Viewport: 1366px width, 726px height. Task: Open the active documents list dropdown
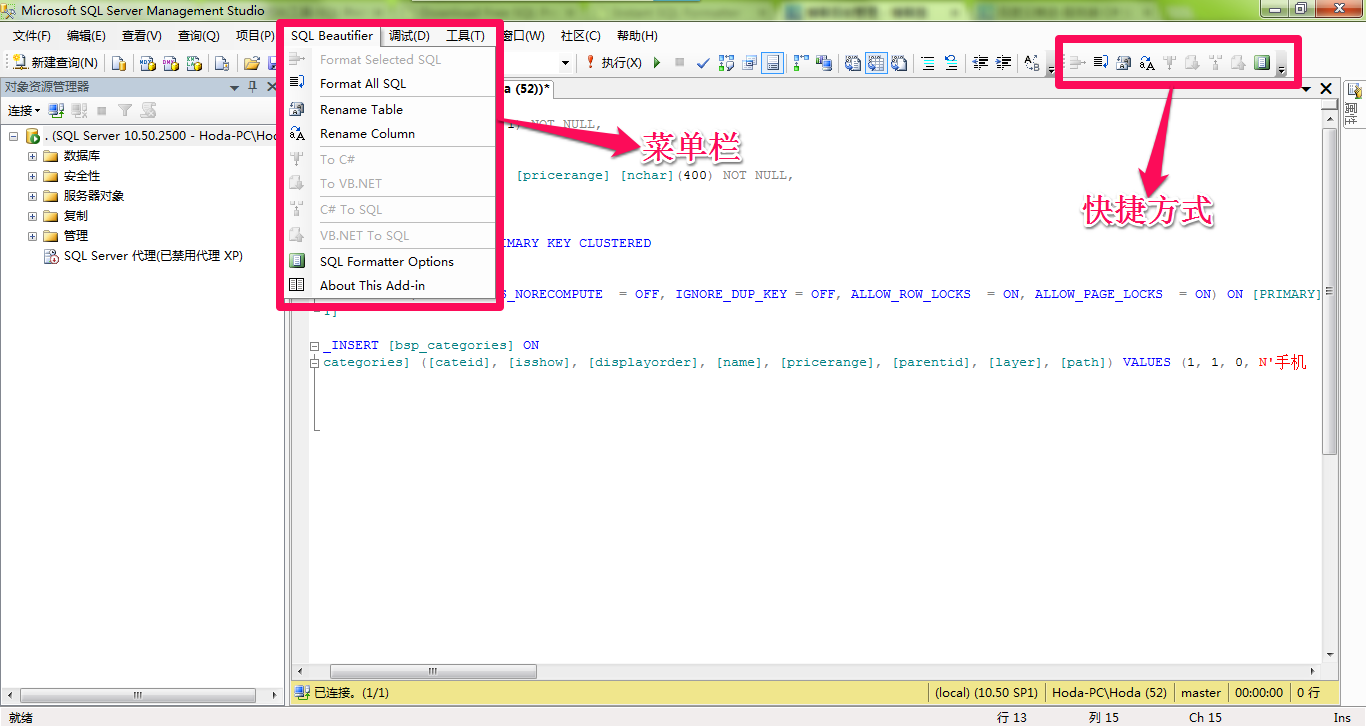(1306, 89)
